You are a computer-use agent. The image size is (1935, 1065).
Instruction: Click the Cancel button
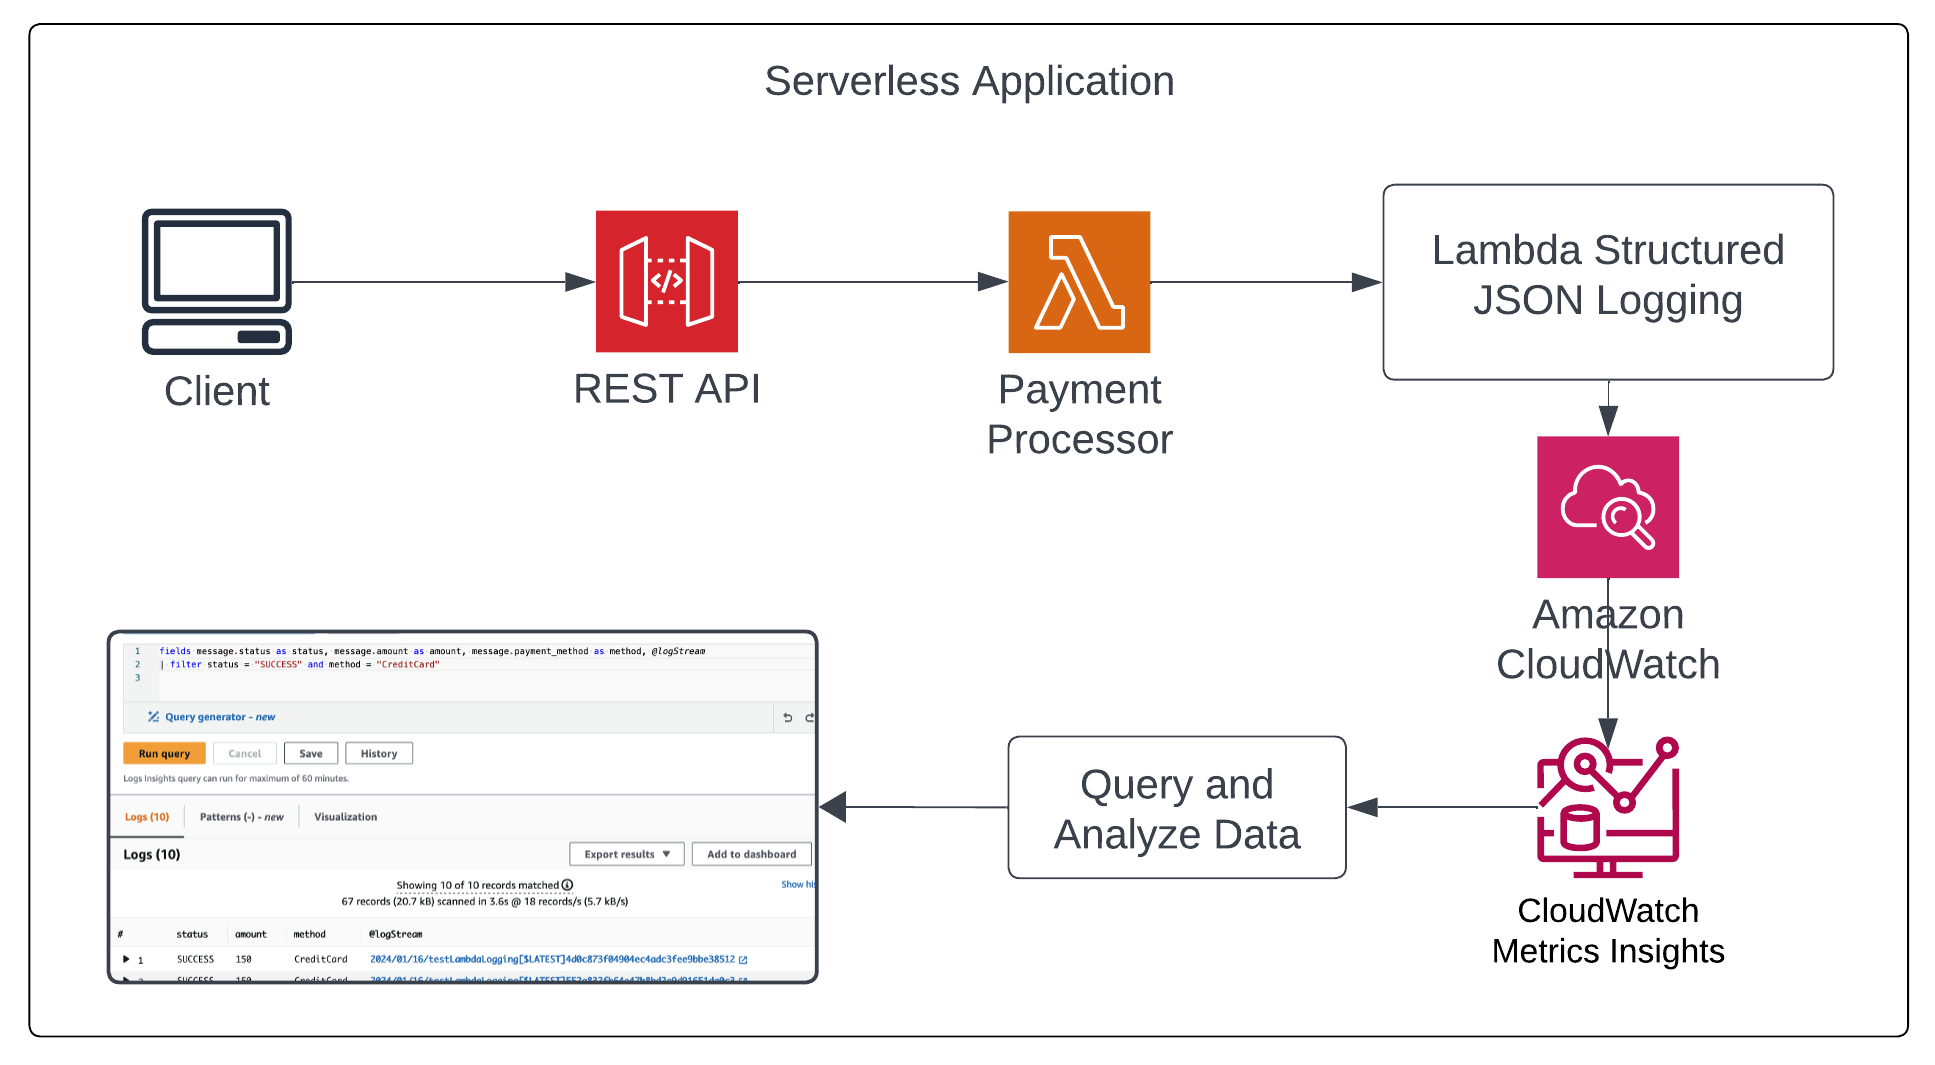(244, 754)
